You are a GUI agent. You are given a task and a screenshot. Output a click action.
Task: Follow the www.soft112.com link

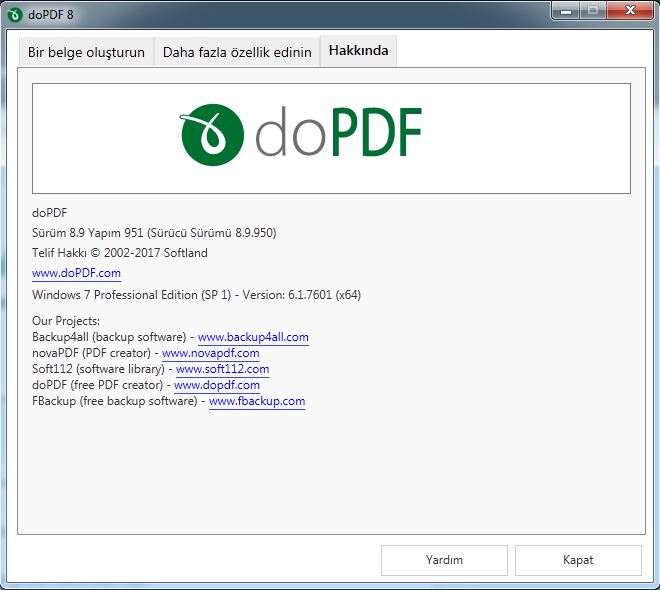click(x=222, y=369)
